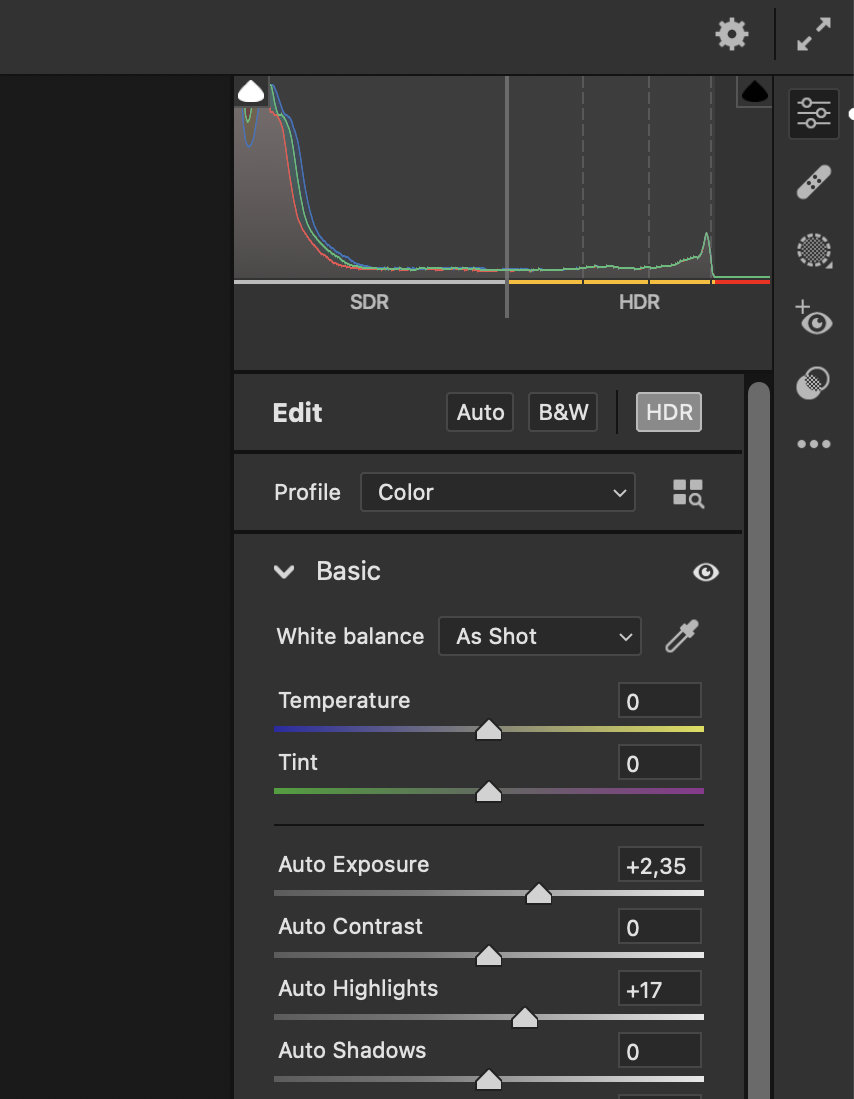The image size is (854, 1099).
Task: Toggle highlight clipping warning in histogram
Action: pos(754,92)
